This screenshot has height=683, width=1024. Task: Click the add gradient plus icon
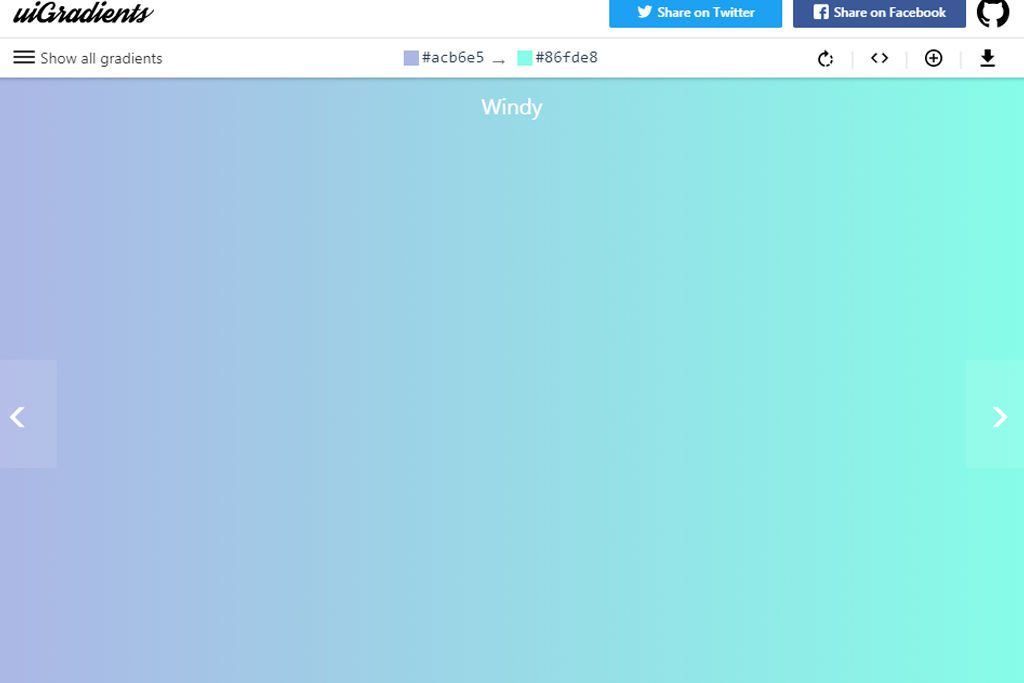934,58
